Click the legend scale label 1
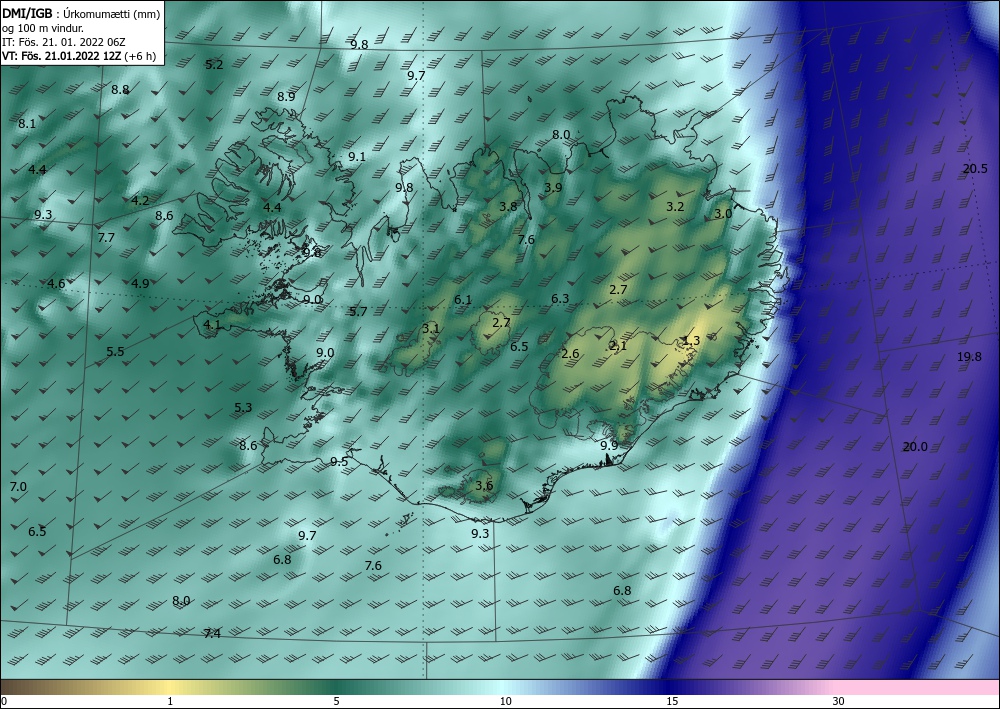Viewport: 1000px width, 709px height. click(170, 701)
